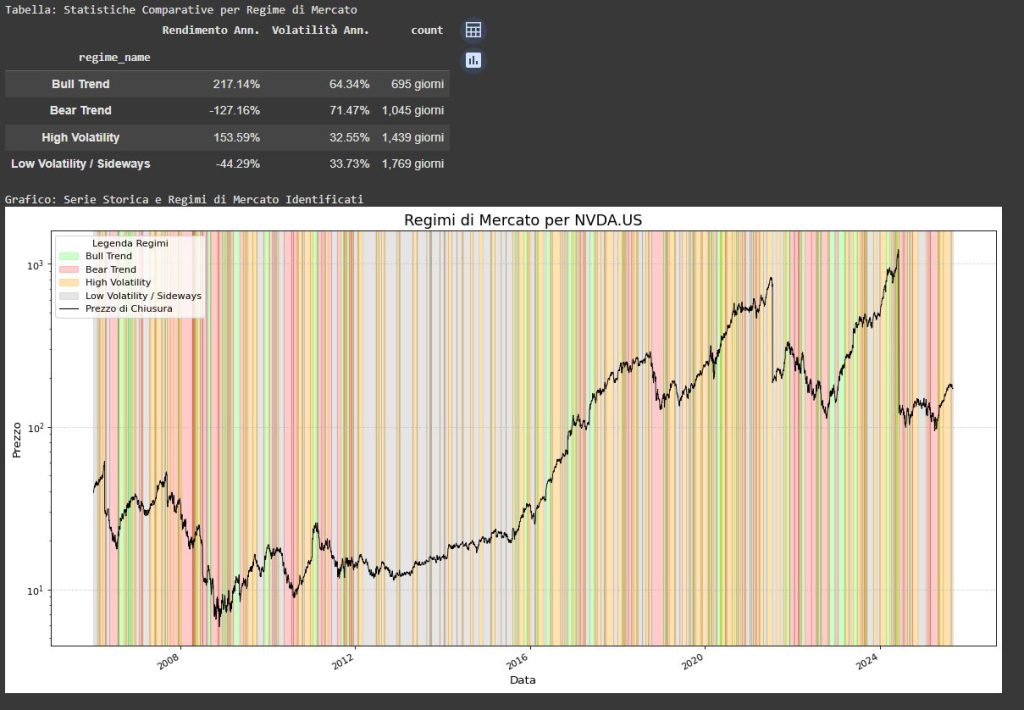
Task: Click the '1,769 giorni' count cell
Action: point(413,164)
